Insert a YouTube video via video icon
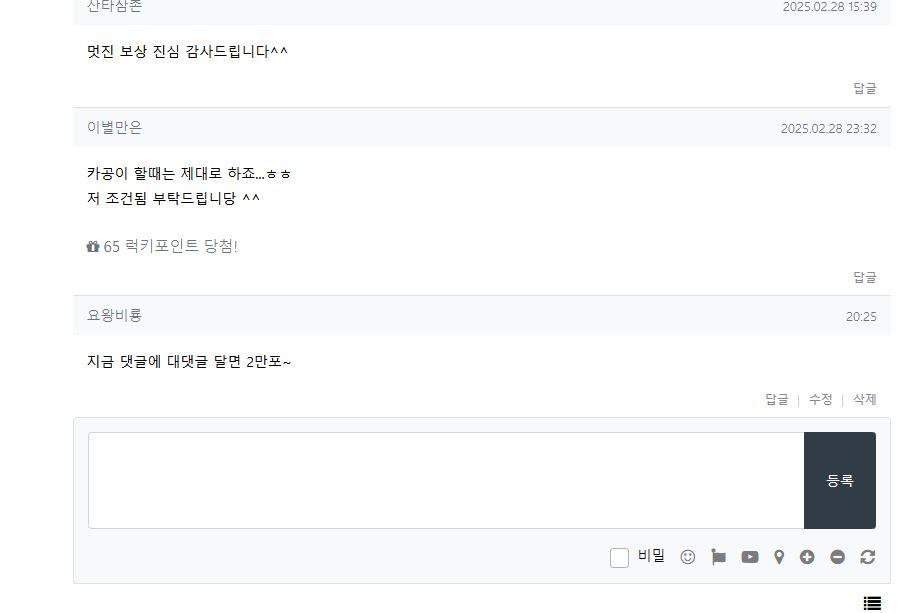915x613 pixels. point(749,557)
